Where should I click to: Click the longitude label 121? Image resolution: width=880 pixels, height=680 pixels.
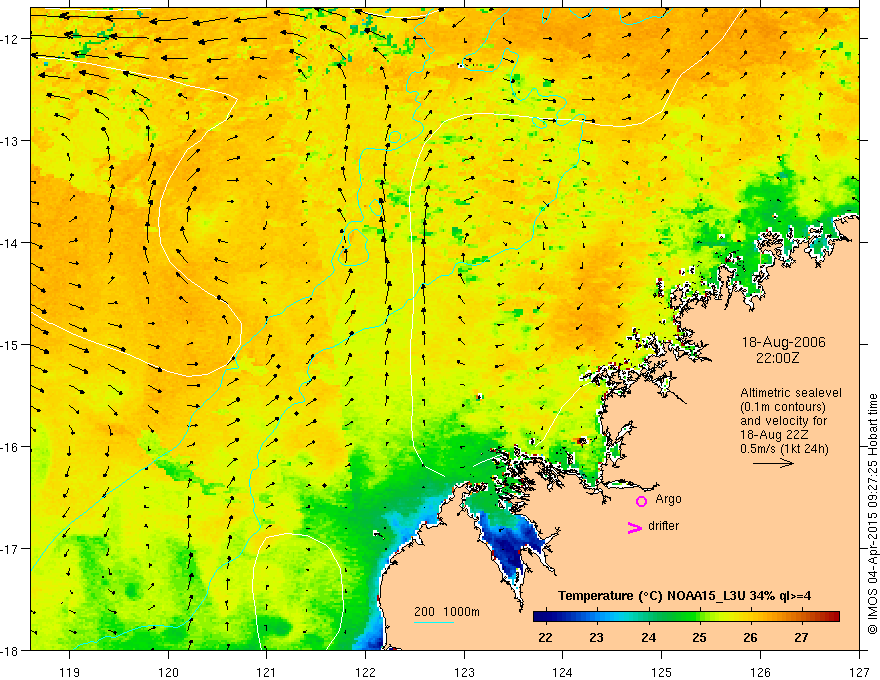coord(267,672)
